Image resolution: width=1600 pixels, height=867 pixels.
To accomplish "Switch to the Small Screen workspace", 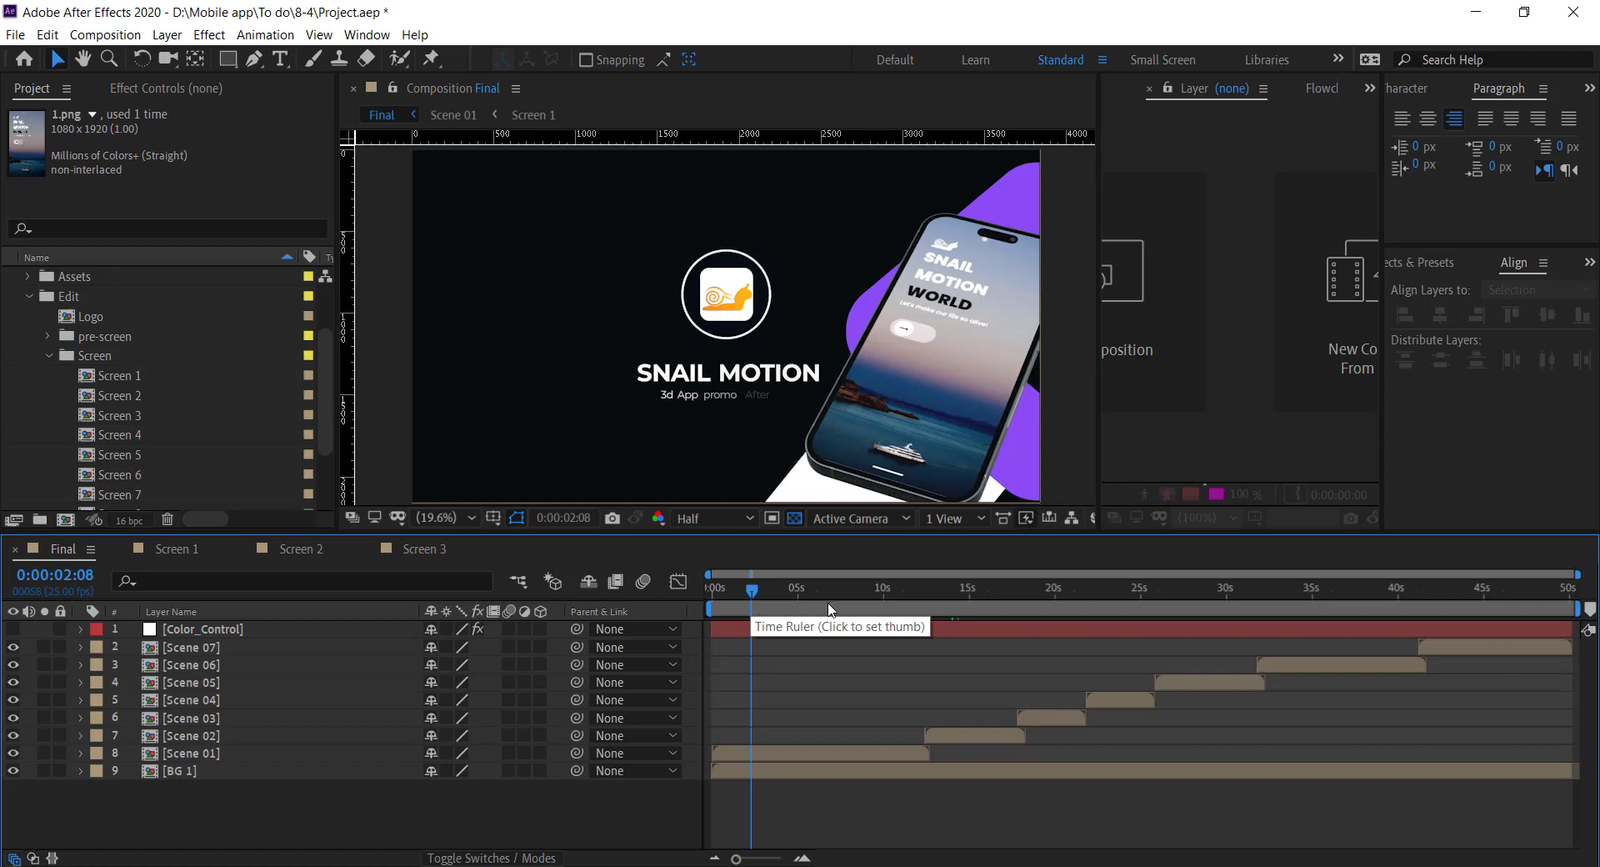I will (1163, 60).
